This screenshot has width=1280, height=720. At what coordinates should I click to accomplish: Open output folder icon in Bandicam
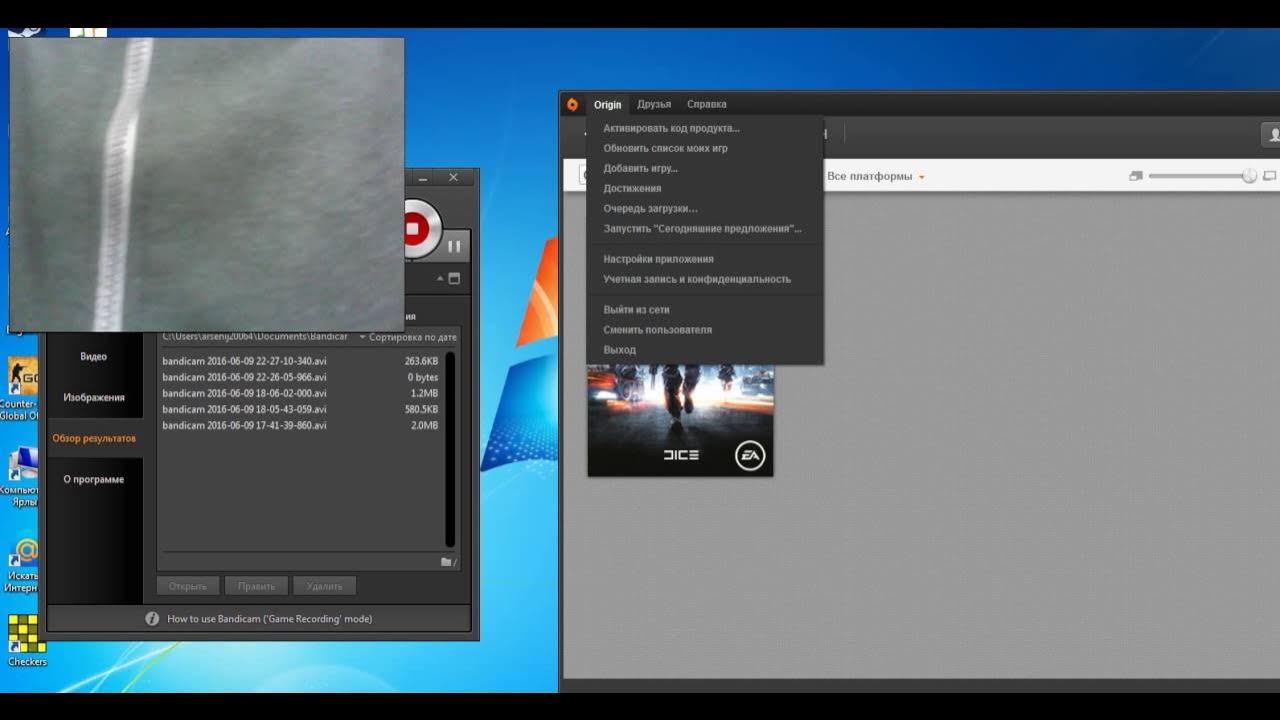[448, 562]
